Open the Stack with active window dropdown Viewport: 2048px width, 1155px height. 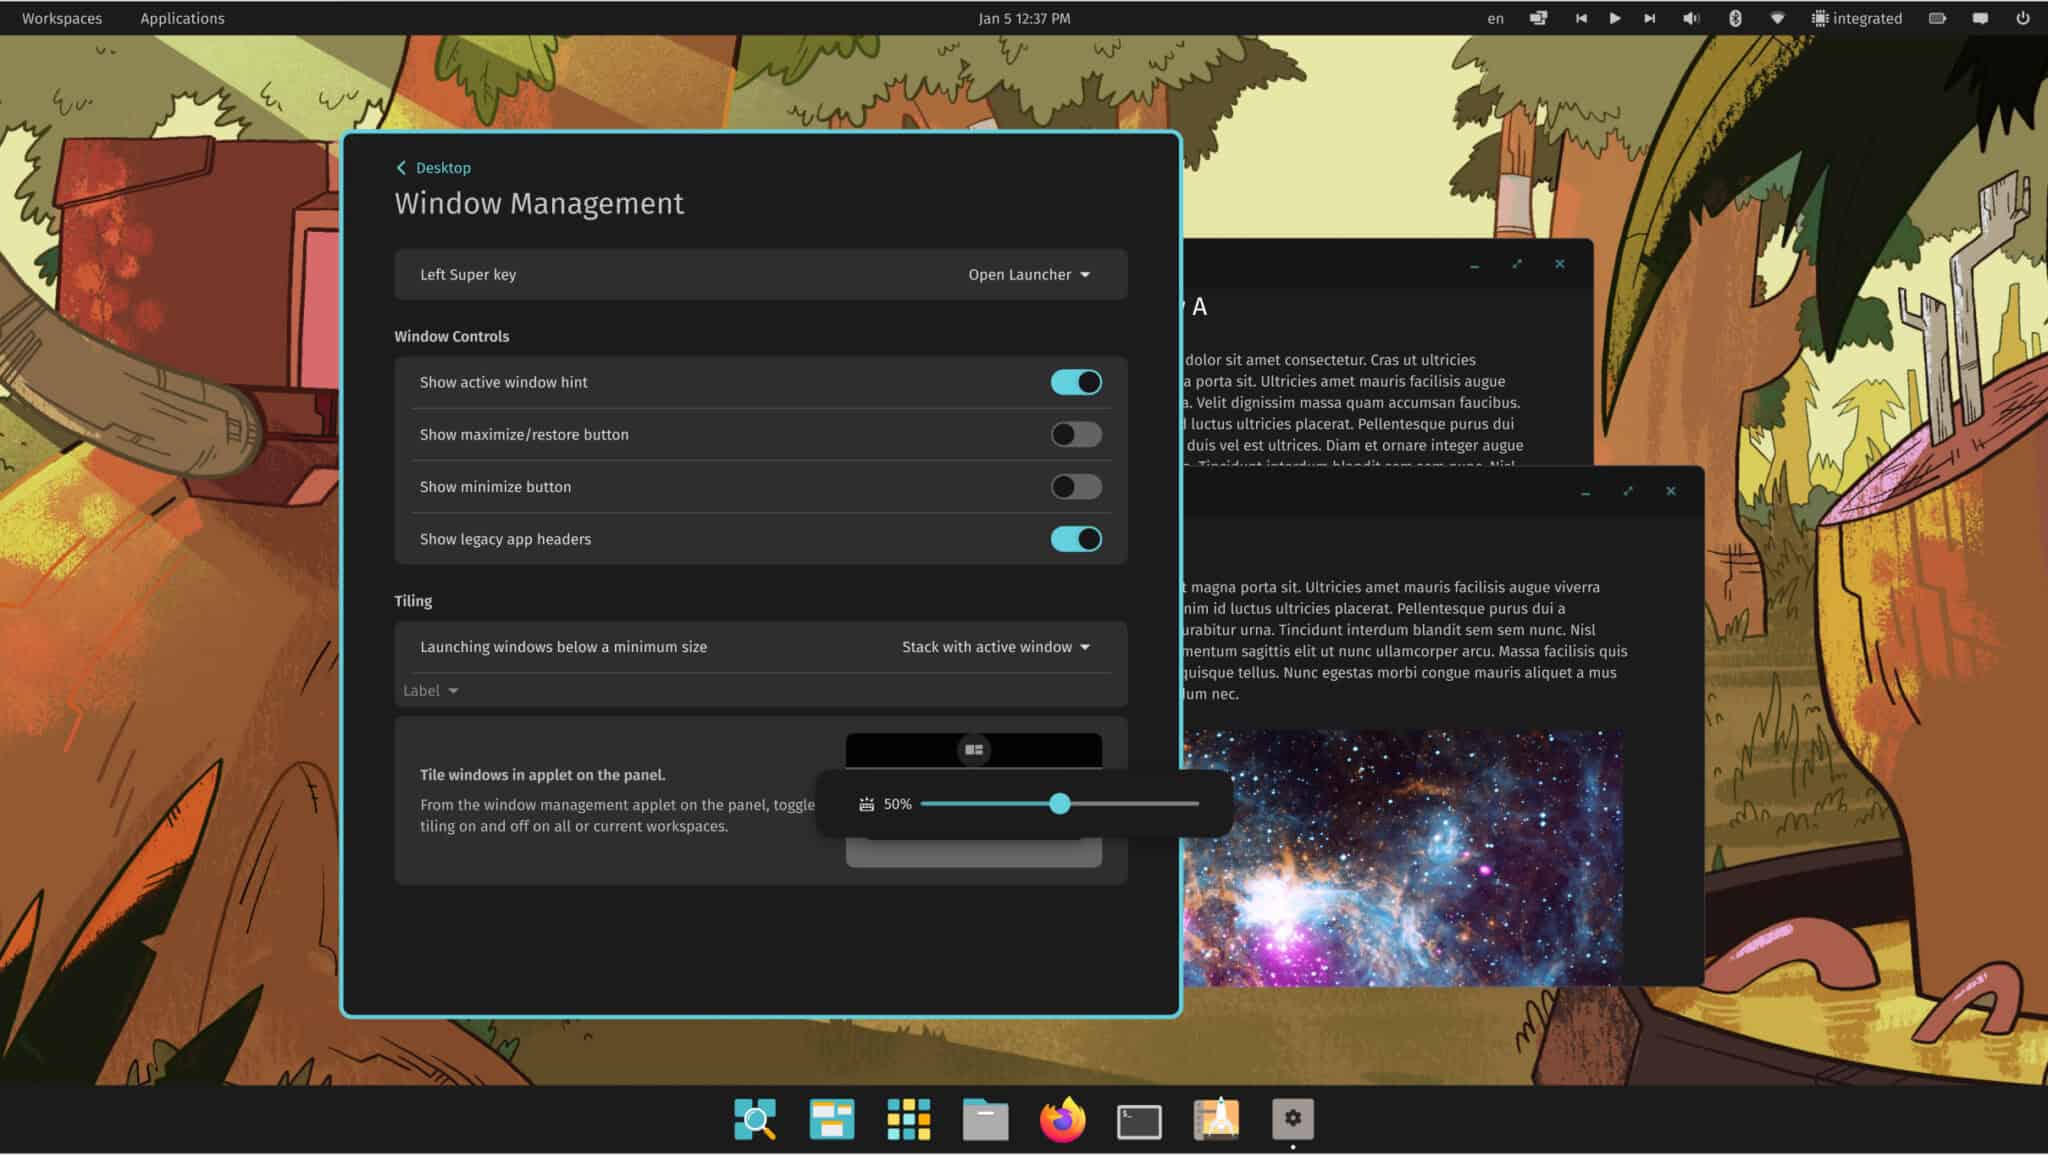point(994,647)
